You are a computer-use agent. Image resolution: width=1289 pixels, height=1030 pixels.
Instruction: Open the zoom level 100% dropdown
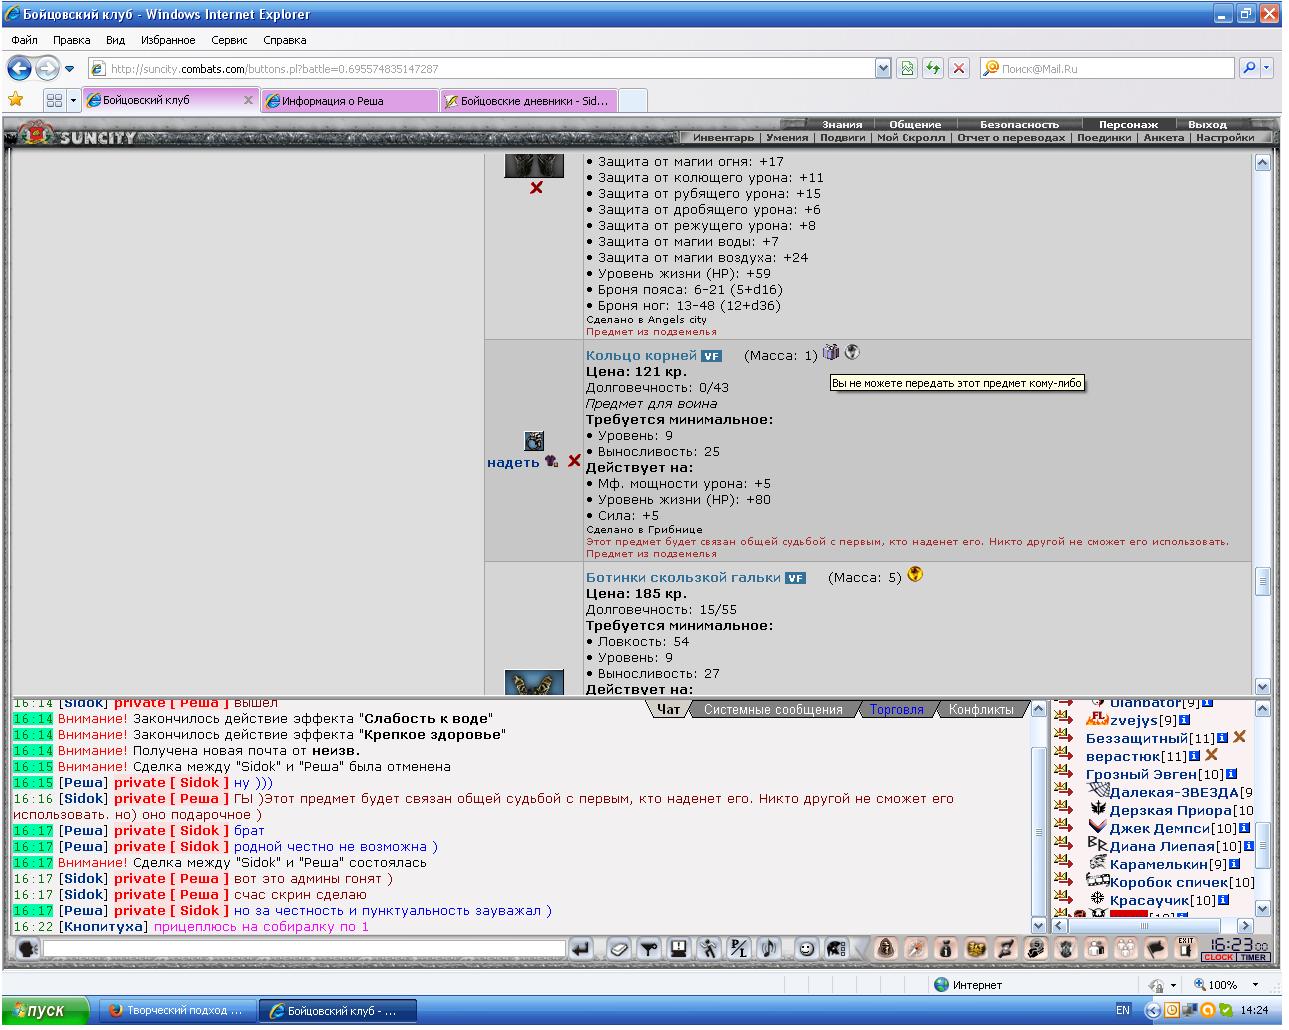1255,984
